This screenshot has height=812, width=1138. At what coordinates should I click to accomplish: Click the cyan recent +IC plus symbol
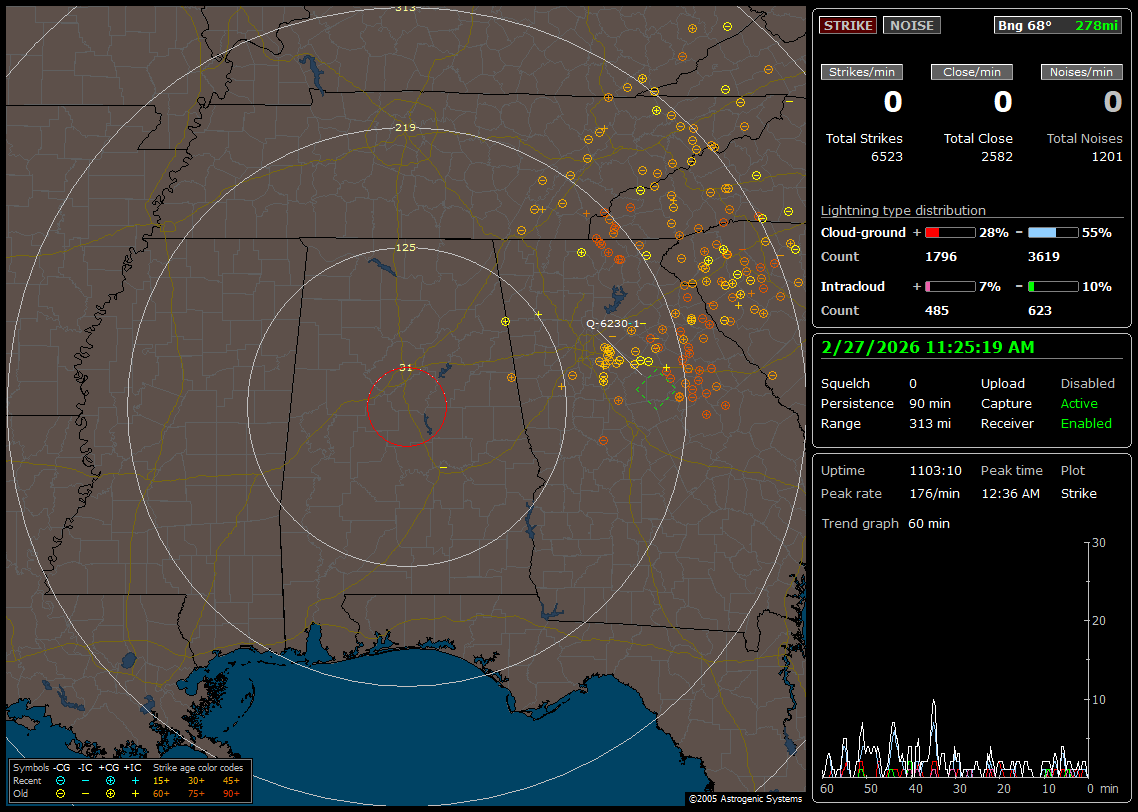pyautogui.click(x=135, y=780)
